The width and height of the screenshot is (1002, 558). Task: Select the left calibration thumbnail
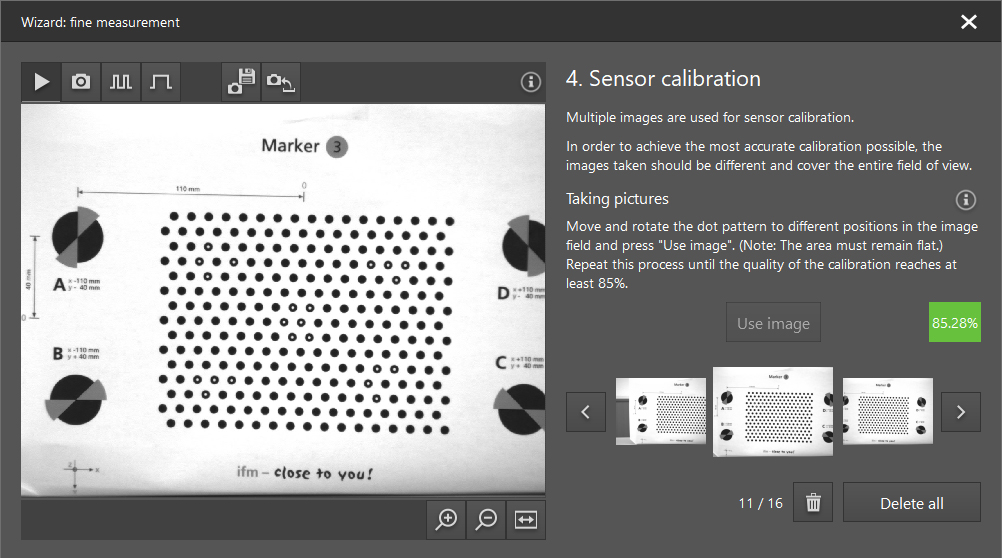[x=660, y=411]
